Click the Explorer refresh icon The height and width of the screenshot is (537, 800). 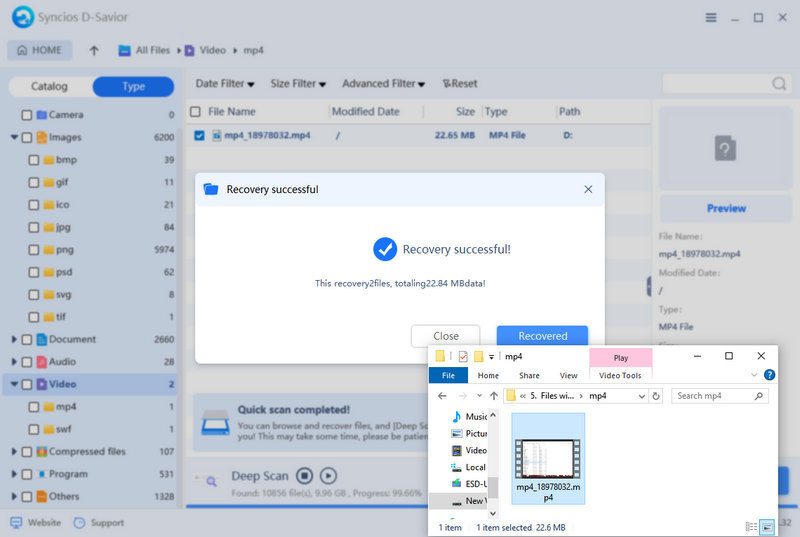656,396
